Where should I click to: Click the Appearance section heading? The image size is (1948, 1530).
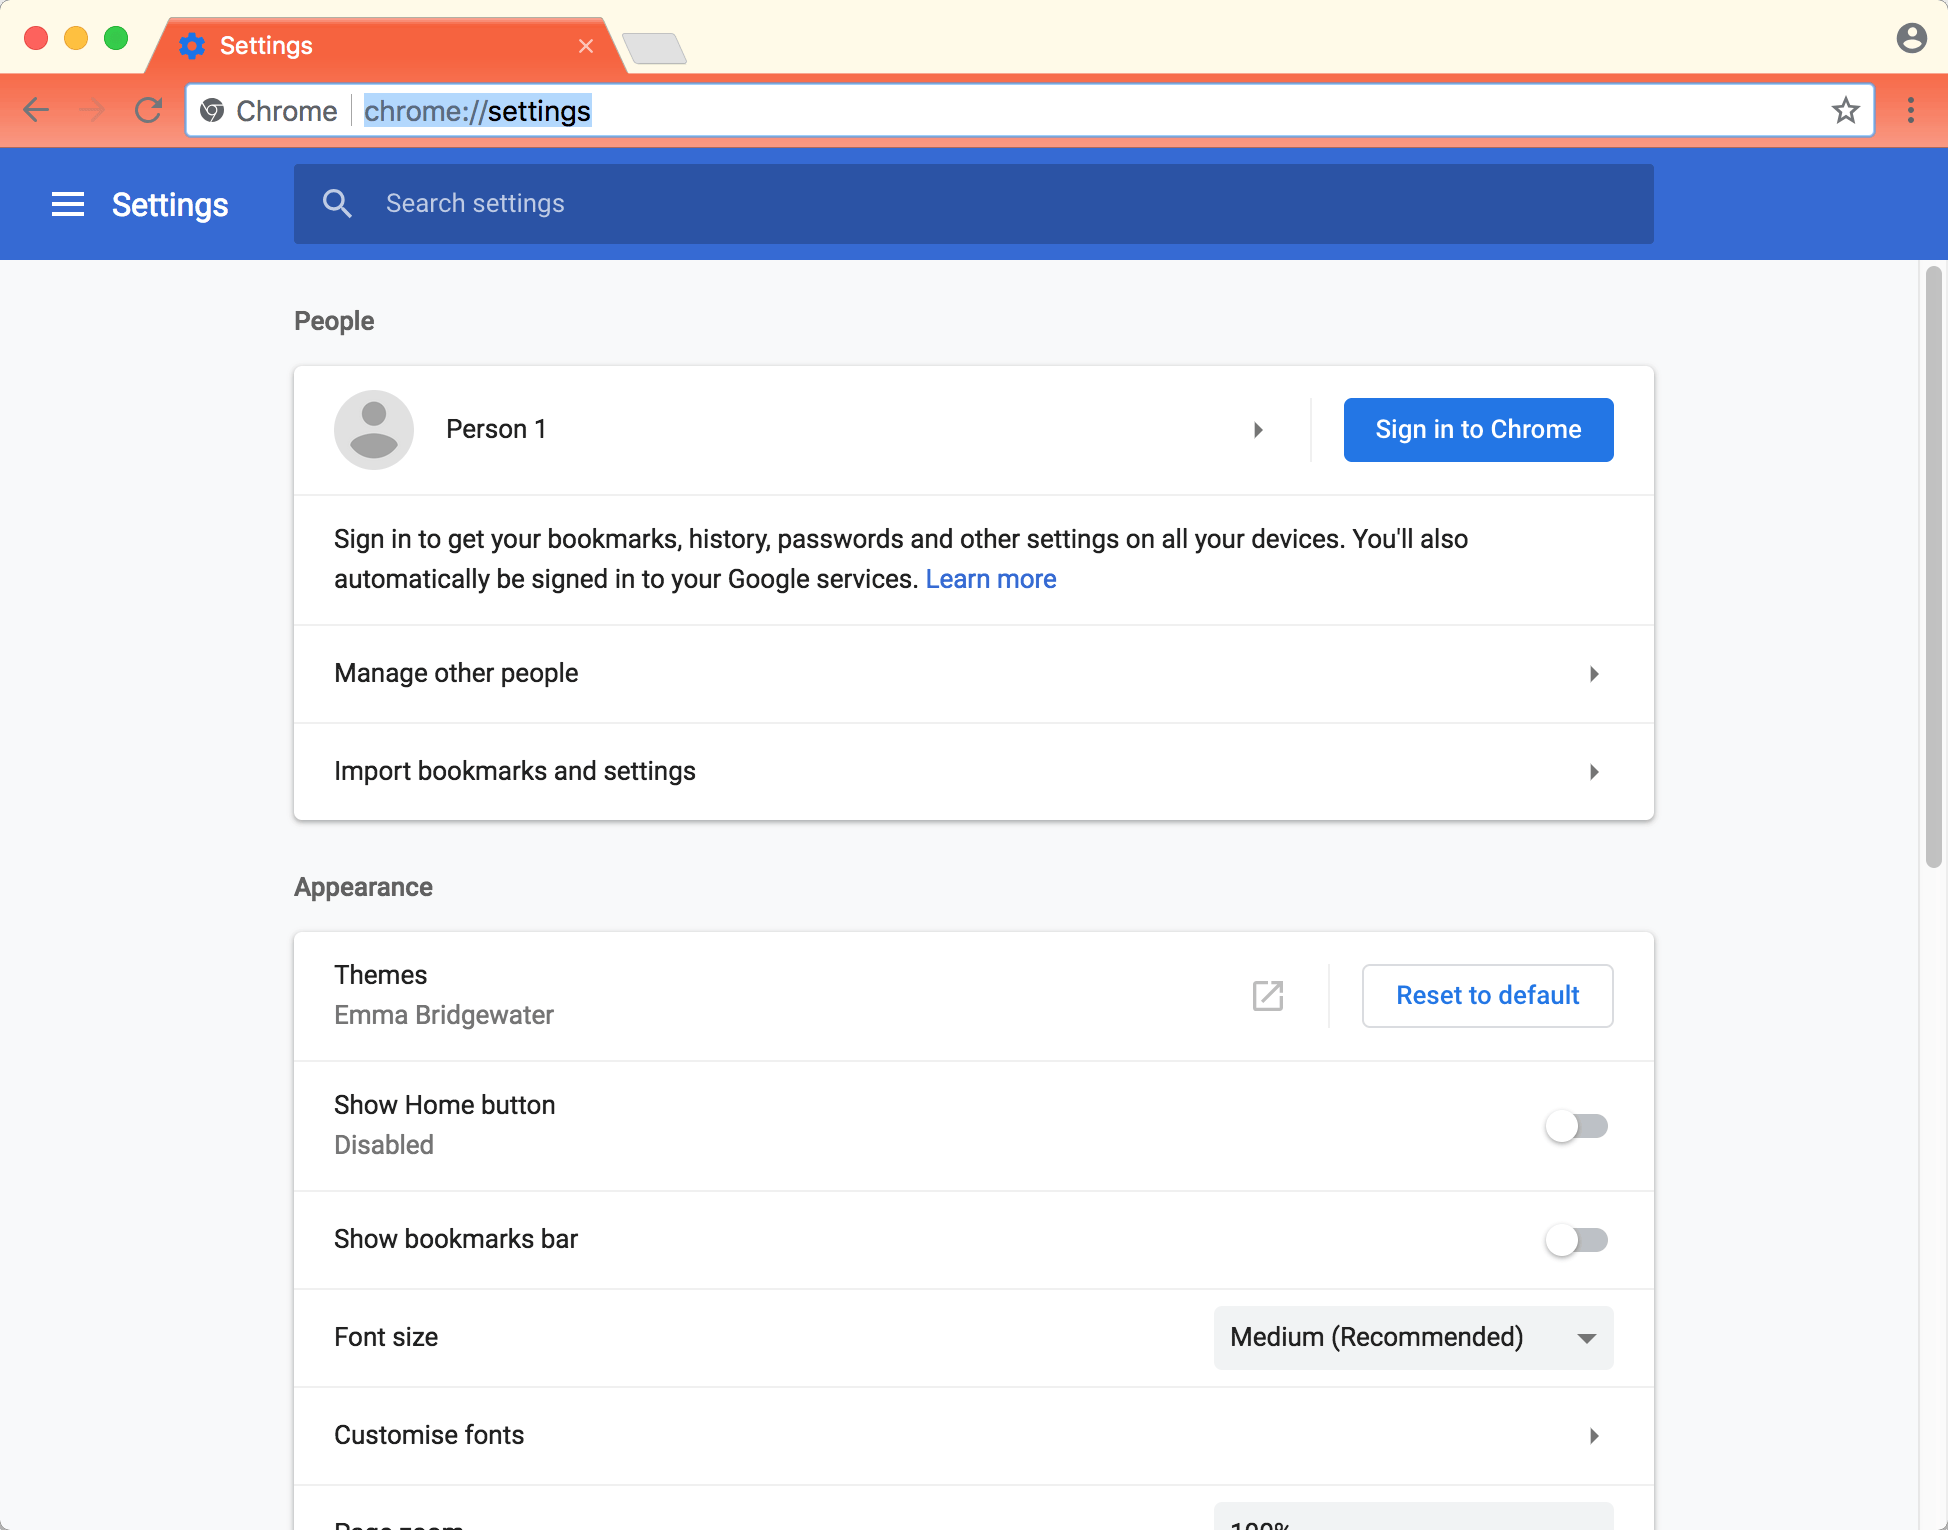coord(363,888)
